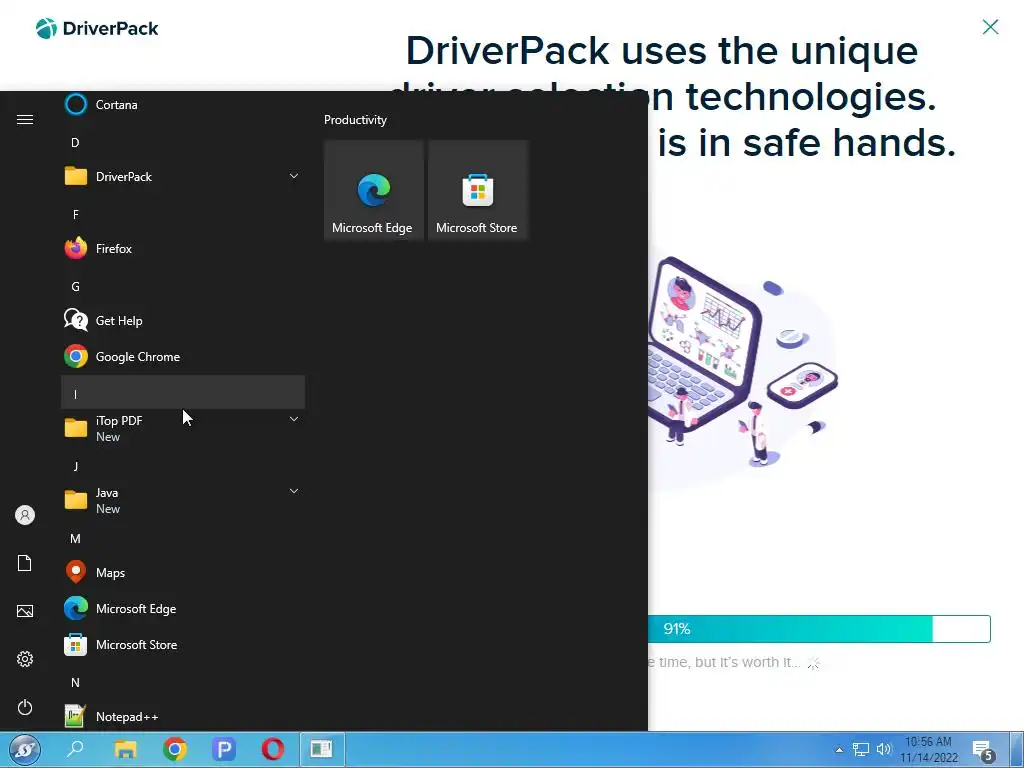
Task: Open the notification center with 5 alerts
Action: [x=984, y=750]
